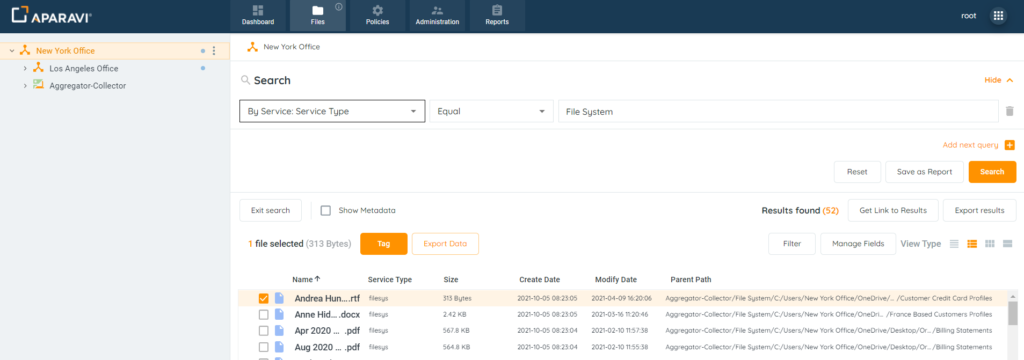Click Export results button
The image size is (1024, 360).
coord(980,210)
